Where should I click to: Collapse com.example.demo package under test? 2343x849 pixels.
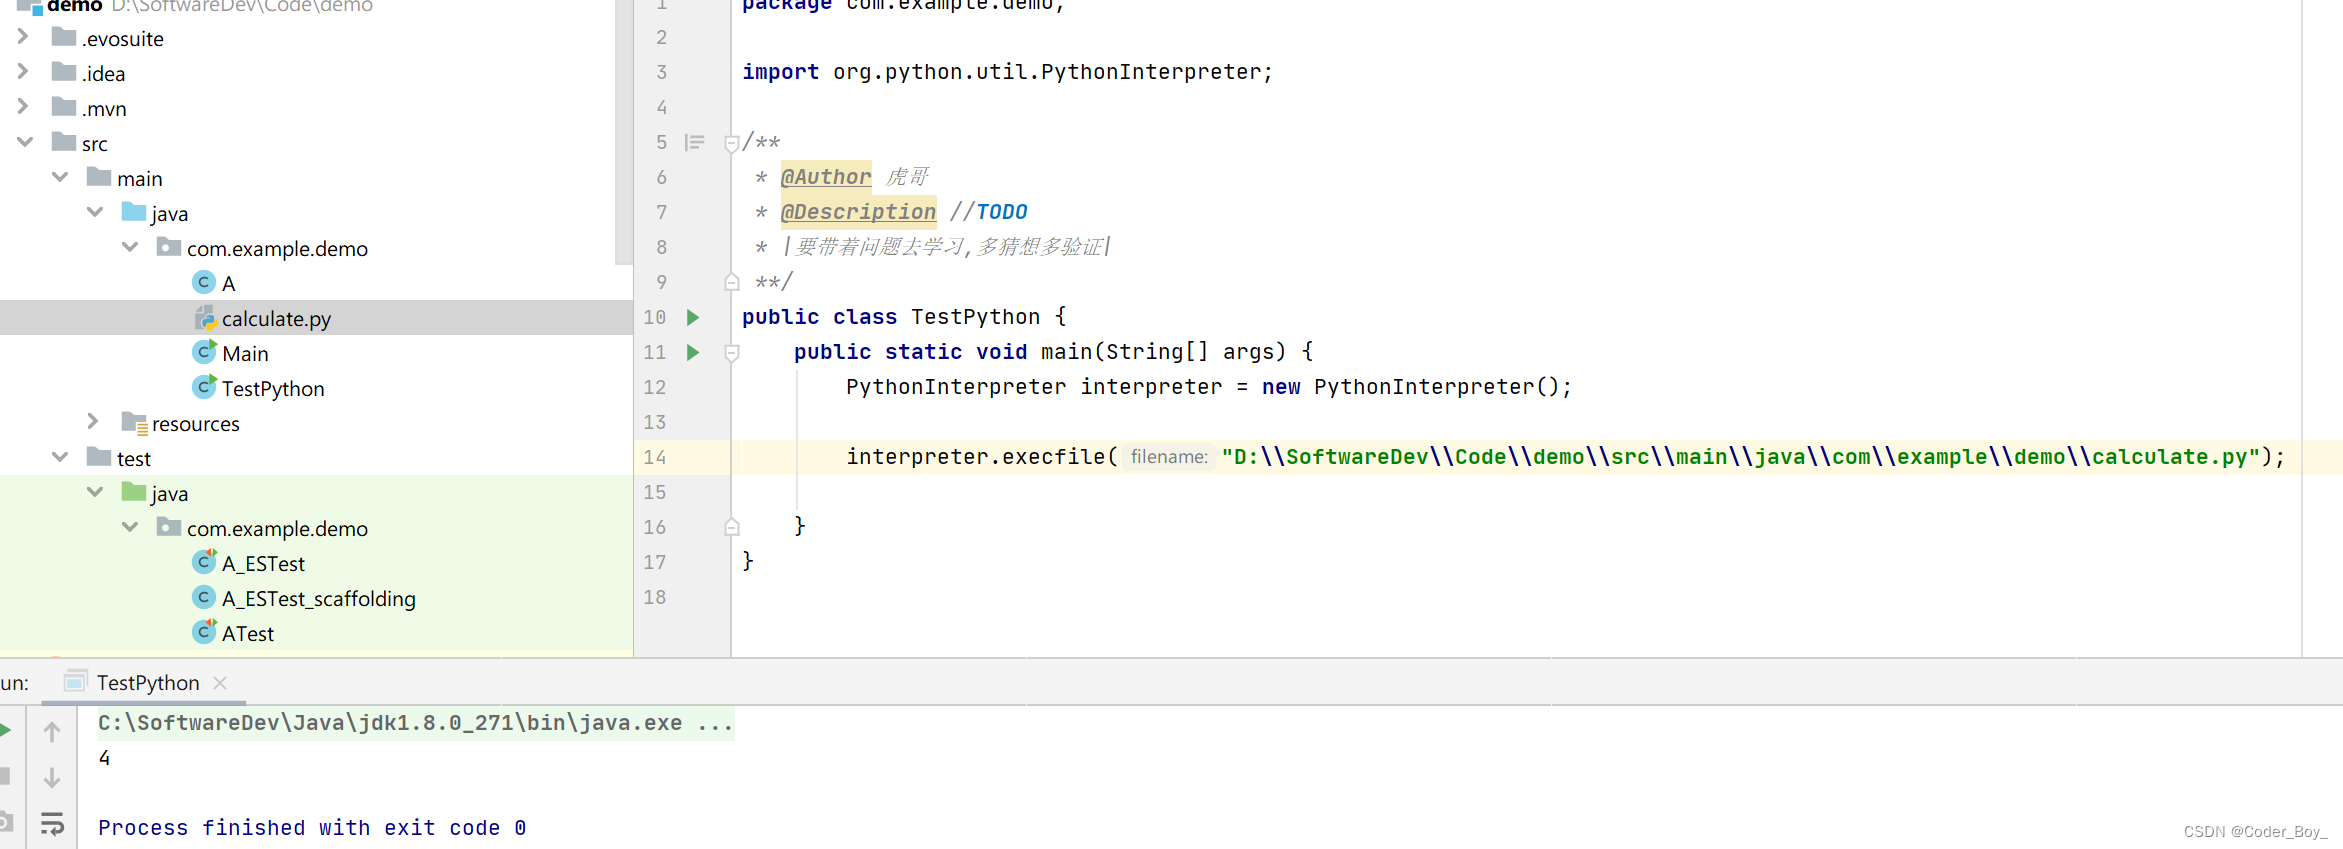tap(130, 527)
